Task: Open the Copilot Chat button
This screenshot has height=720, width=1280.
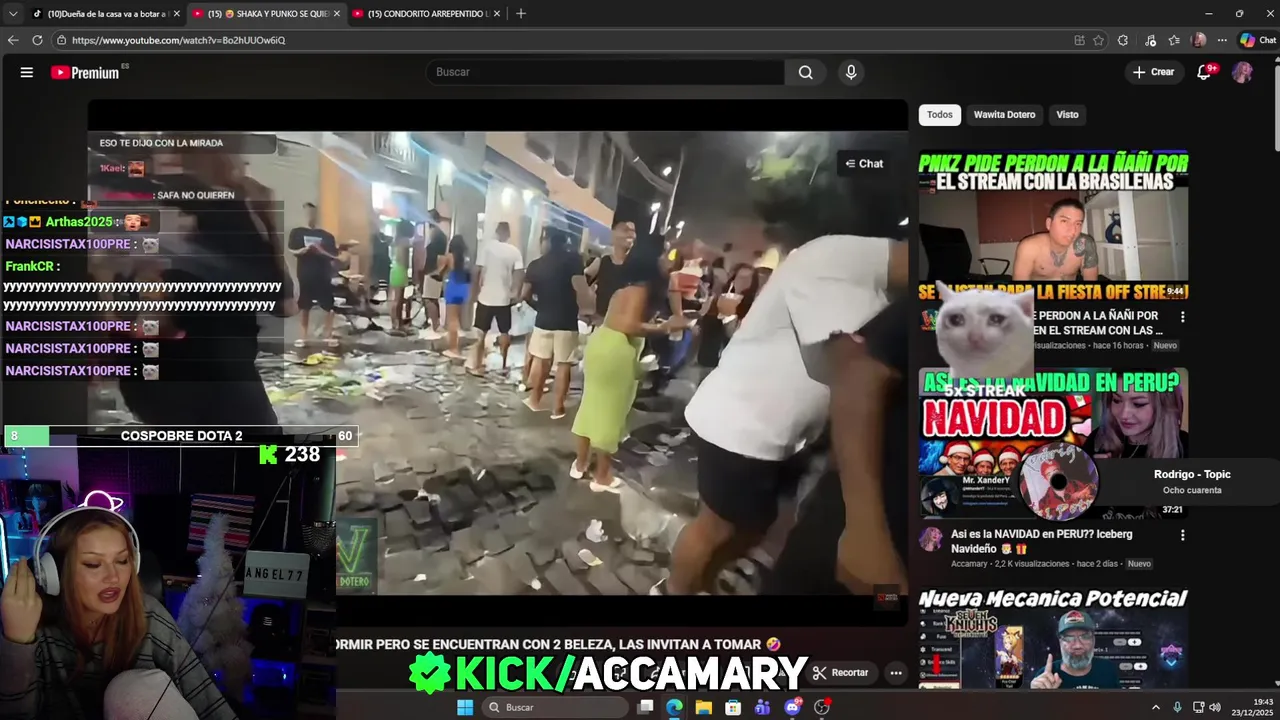Action: click(1257, 40)
